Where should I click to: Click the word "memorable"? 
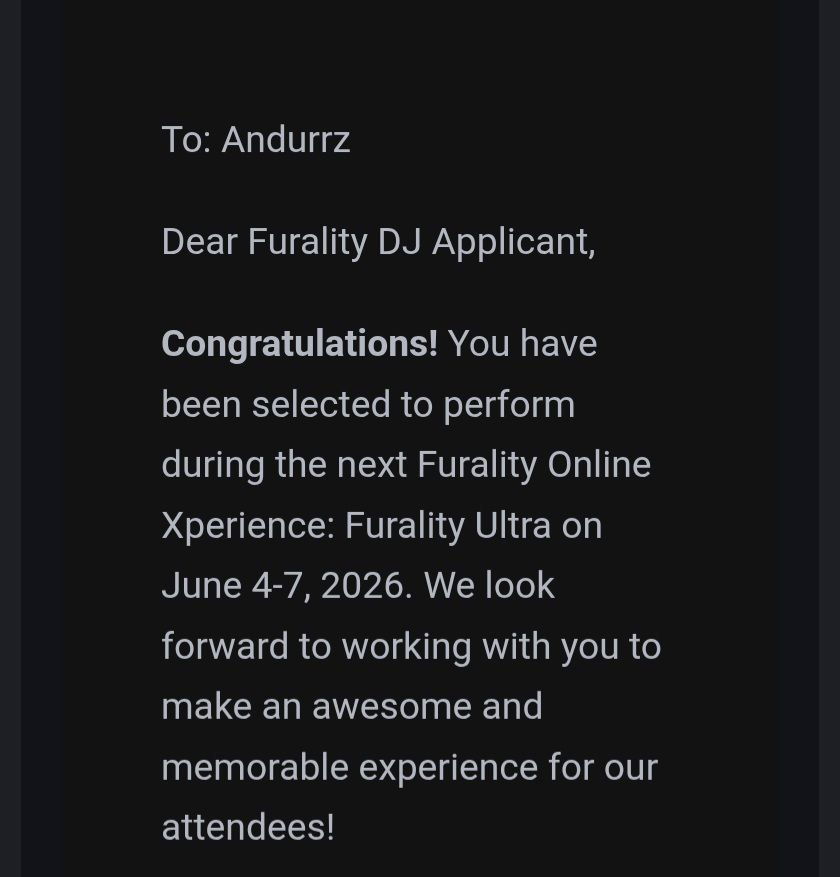pyautogui.click(x=255, y=768)
